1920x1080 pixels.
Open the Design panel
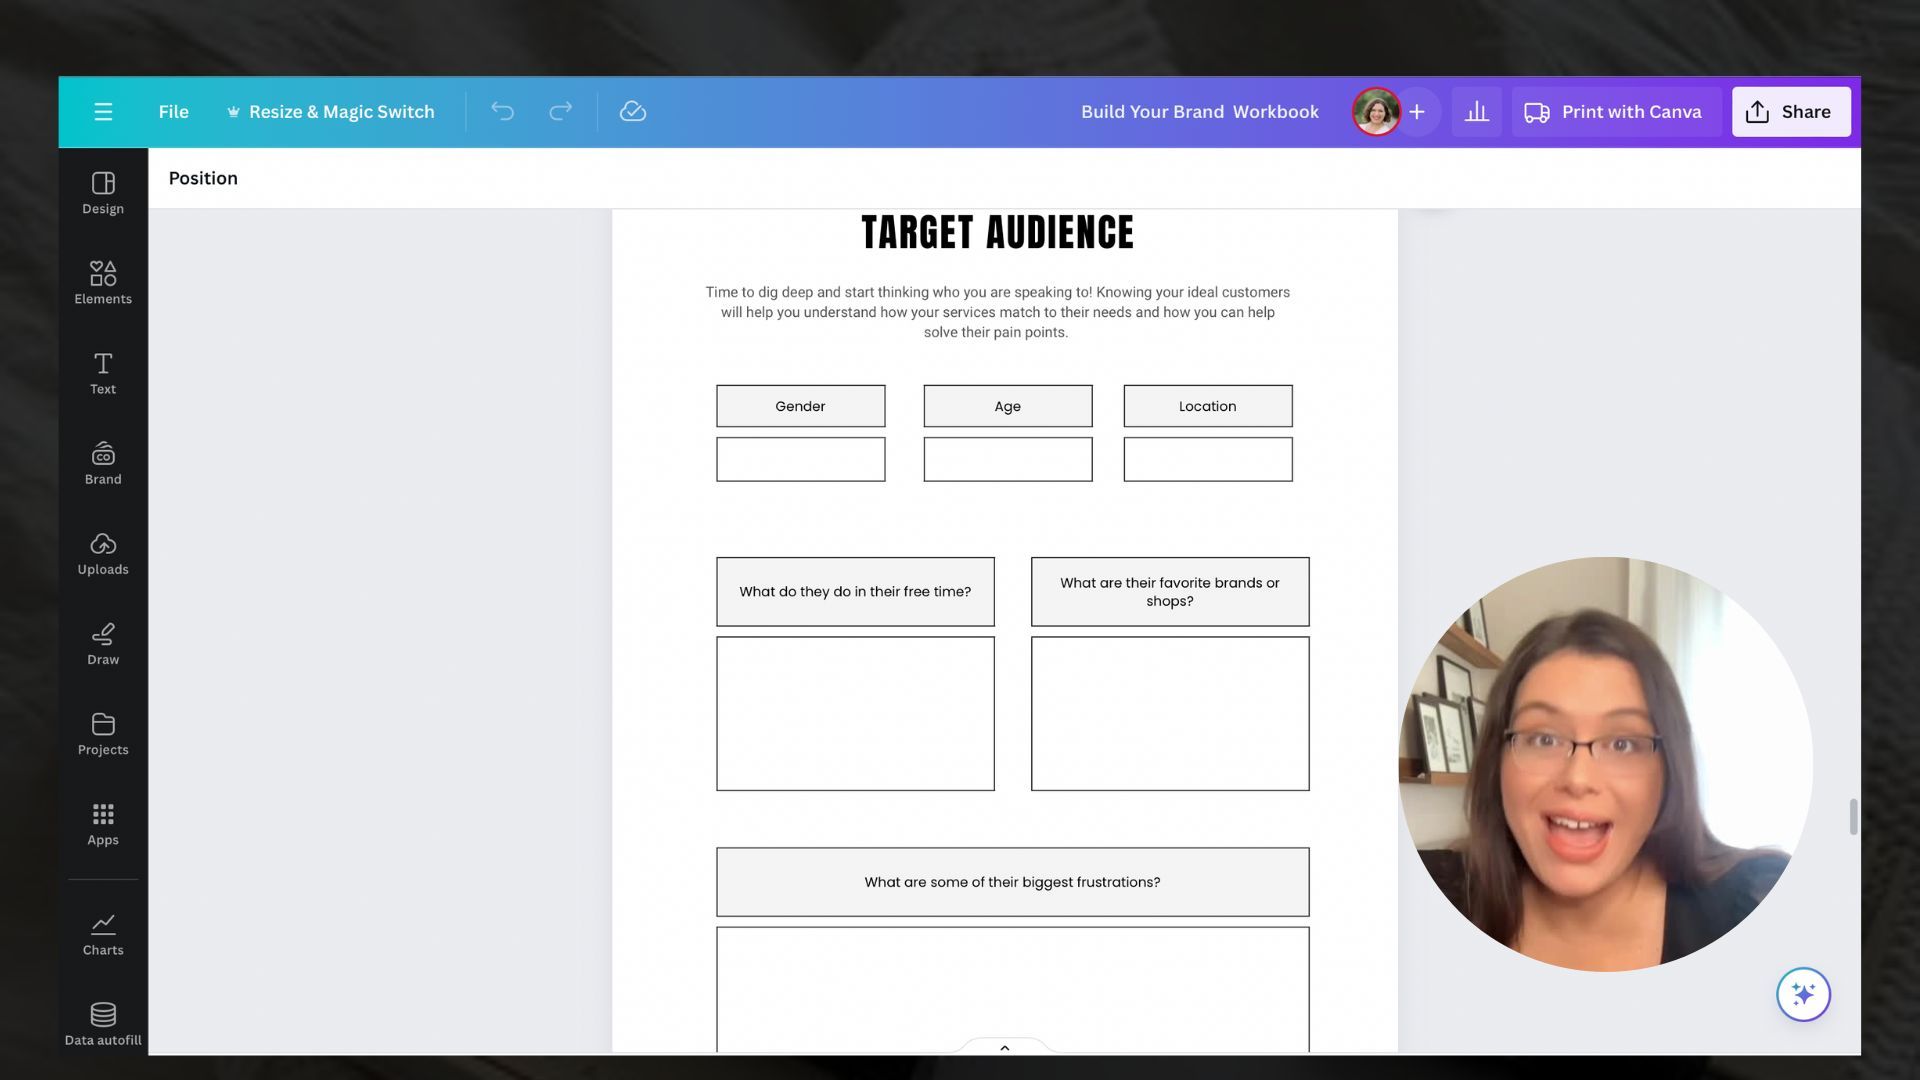103,193
